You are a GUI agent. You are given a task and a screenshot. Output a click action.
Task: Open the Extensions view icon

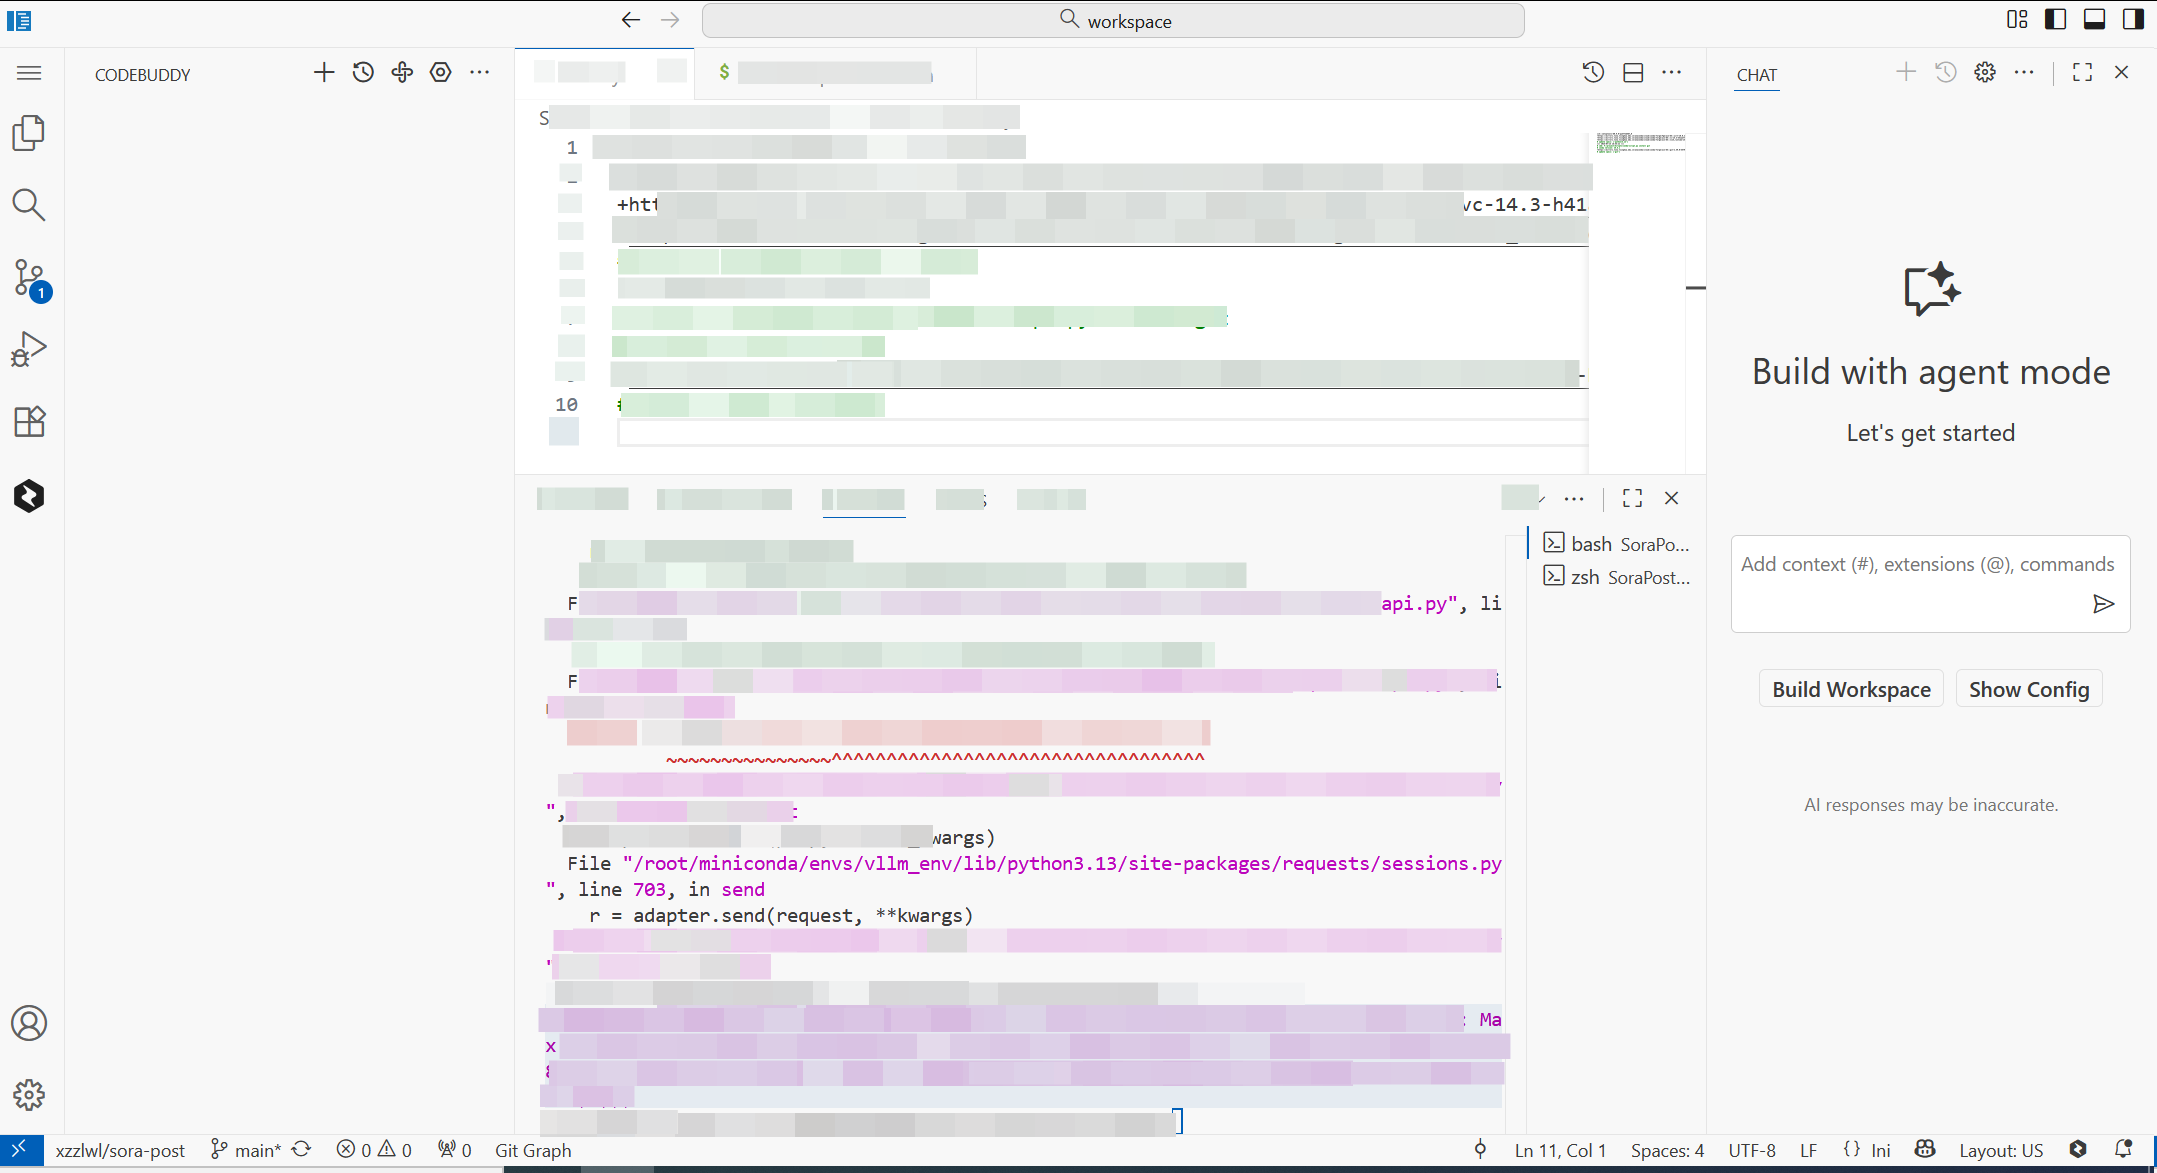tap(29, 421)
